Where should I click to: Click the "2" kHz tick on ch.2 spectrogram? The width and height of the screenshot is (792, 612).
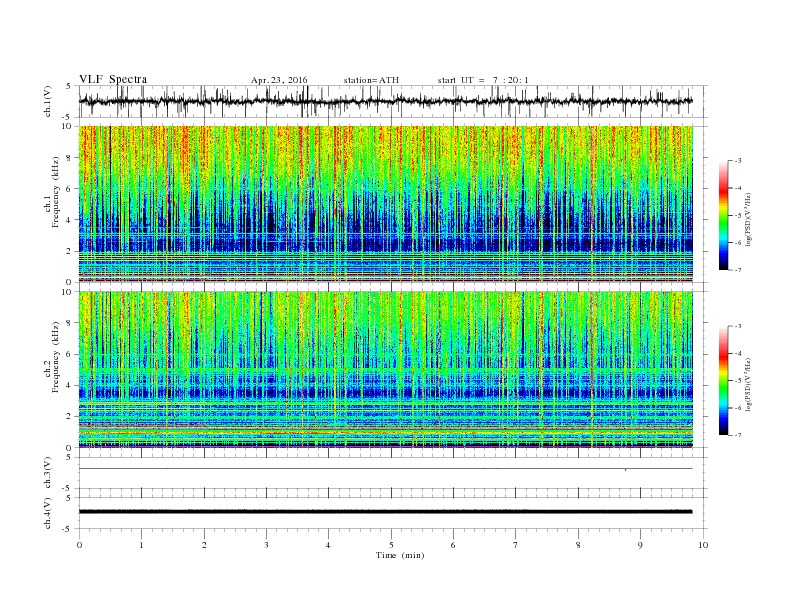tap(70, 417)
